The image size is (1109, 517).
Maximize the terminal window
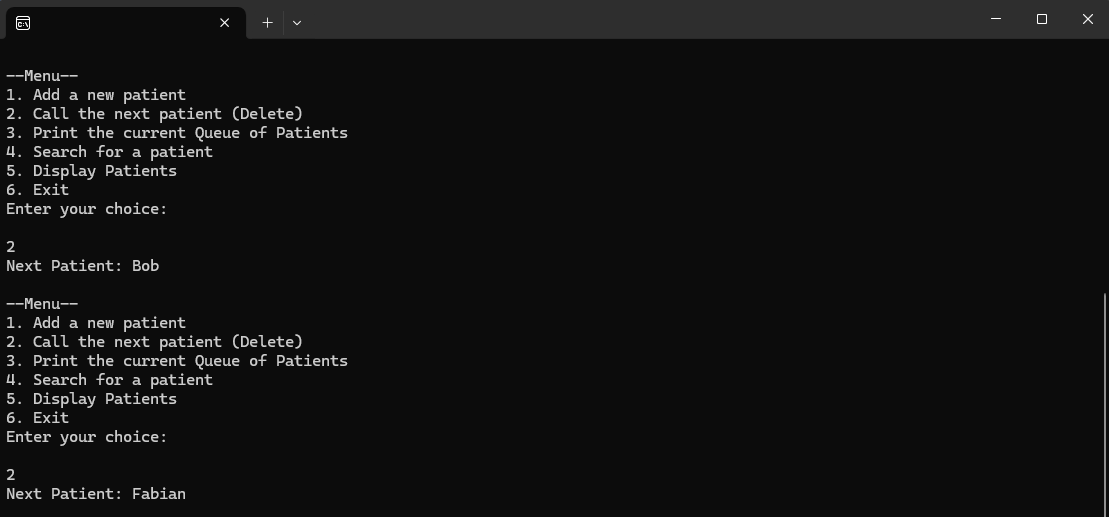(x=1042, y=19)
